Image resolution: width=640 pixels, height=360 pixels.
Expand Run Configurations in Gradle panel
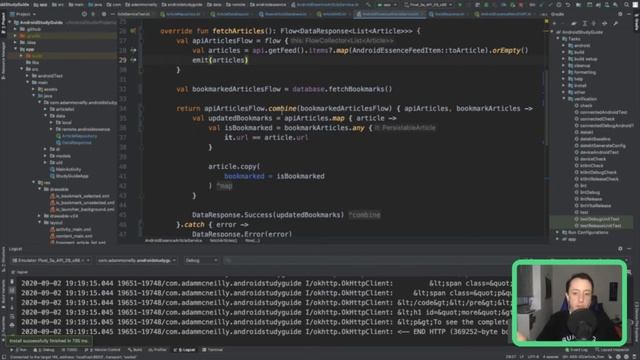coord(558,232)
